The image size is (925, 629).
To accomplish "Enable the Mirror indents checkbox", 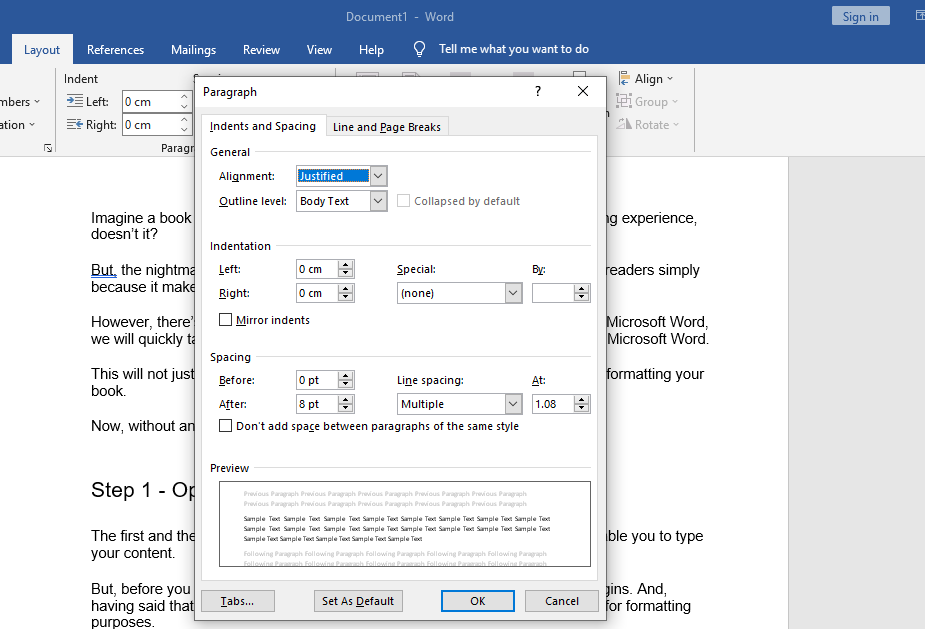I will [x=225, y=320].
